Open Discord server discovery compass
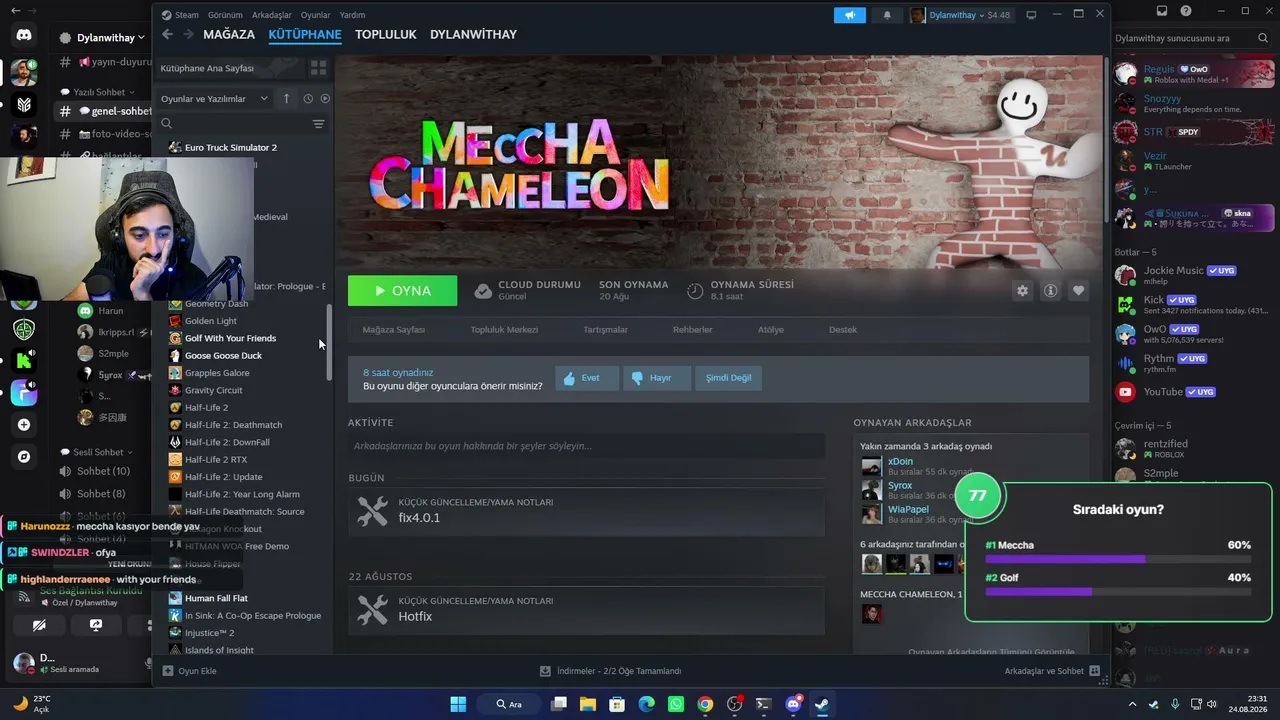 [24, 457]
